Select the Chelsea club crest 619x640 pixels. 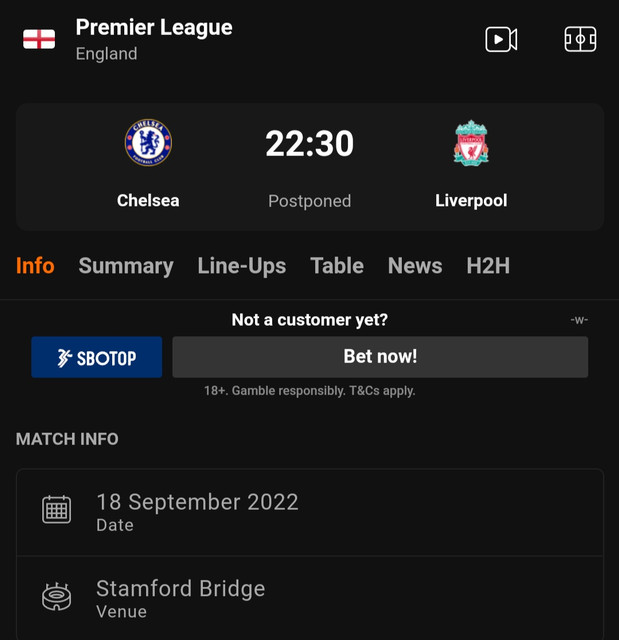tap(148, 142)
